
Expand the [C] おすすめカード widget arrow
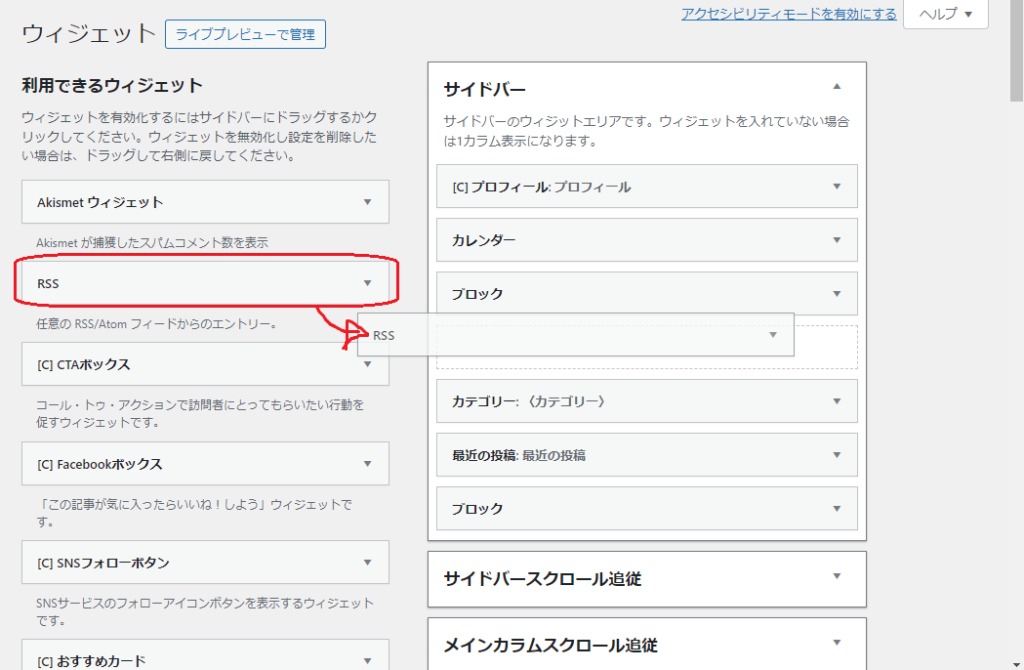coord(367,660)
